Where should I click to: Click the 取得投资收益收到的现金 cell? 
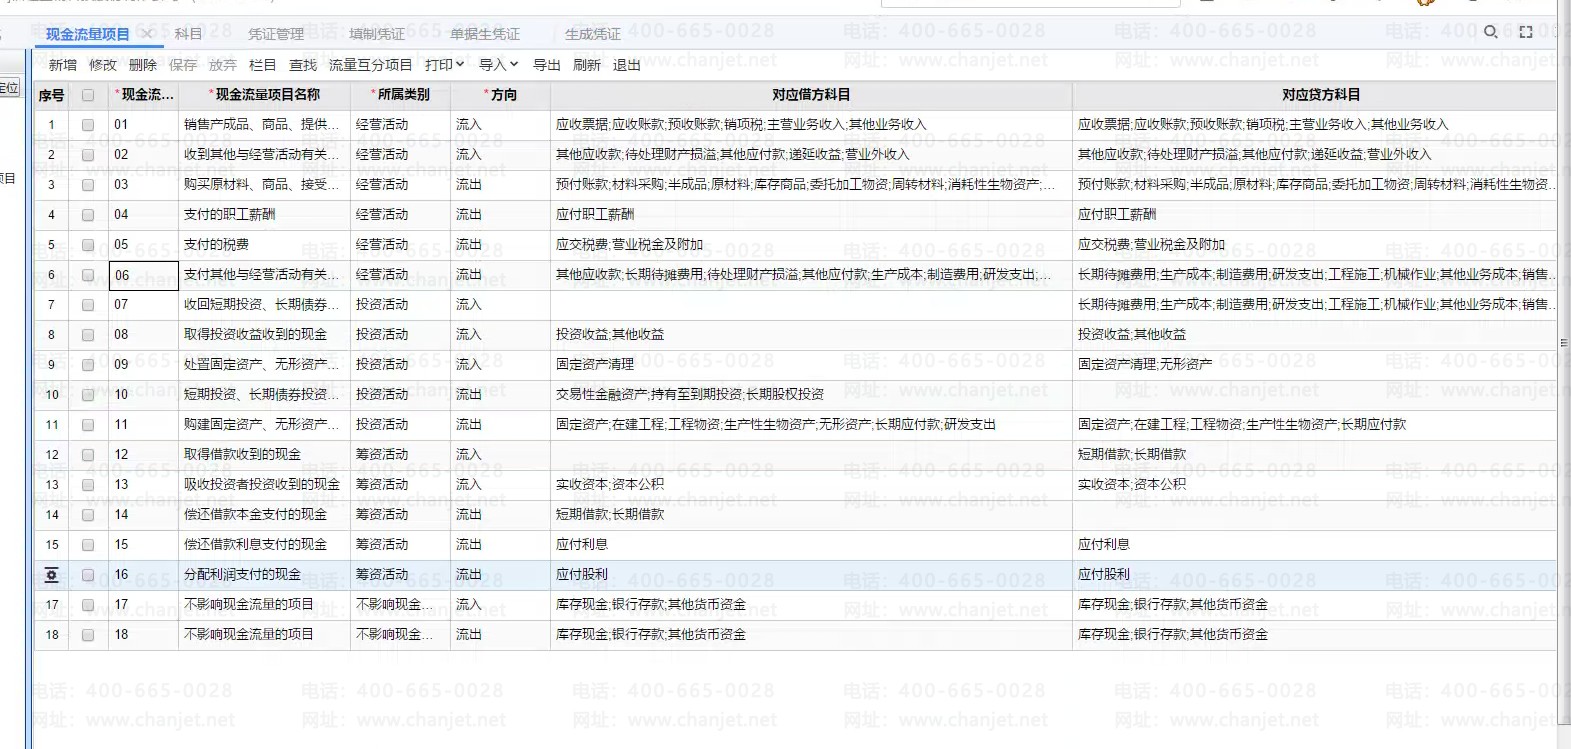(x=264, y=335)
